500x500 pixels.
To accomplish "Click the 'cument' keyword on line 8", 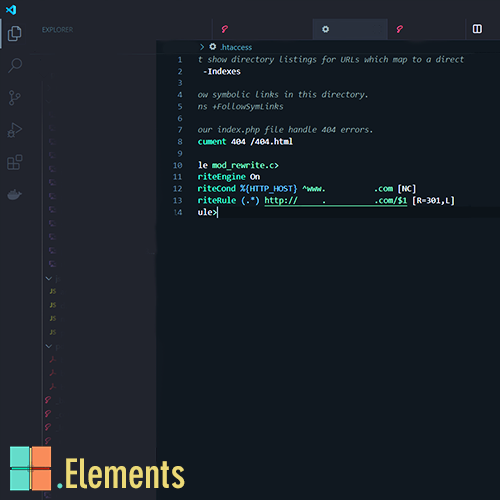I will pyautogui.click(x=212, y=142).
